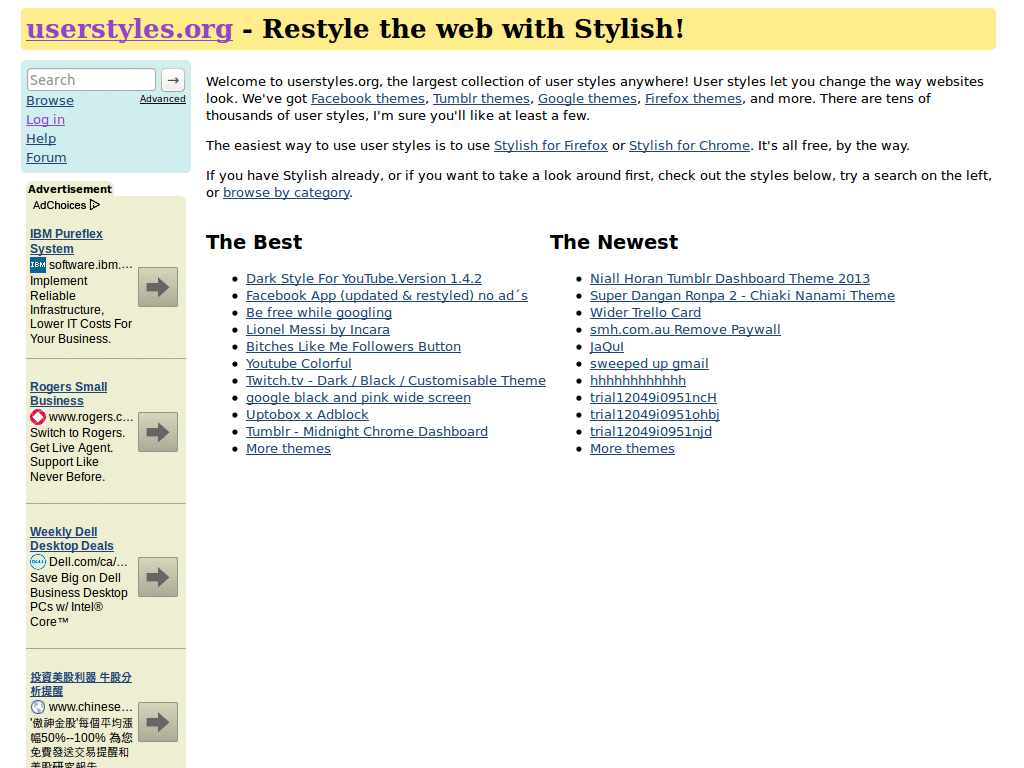Open the Help link in sidebar
Viewport: 1024px width, 768px height.
(x=41, y=138)
